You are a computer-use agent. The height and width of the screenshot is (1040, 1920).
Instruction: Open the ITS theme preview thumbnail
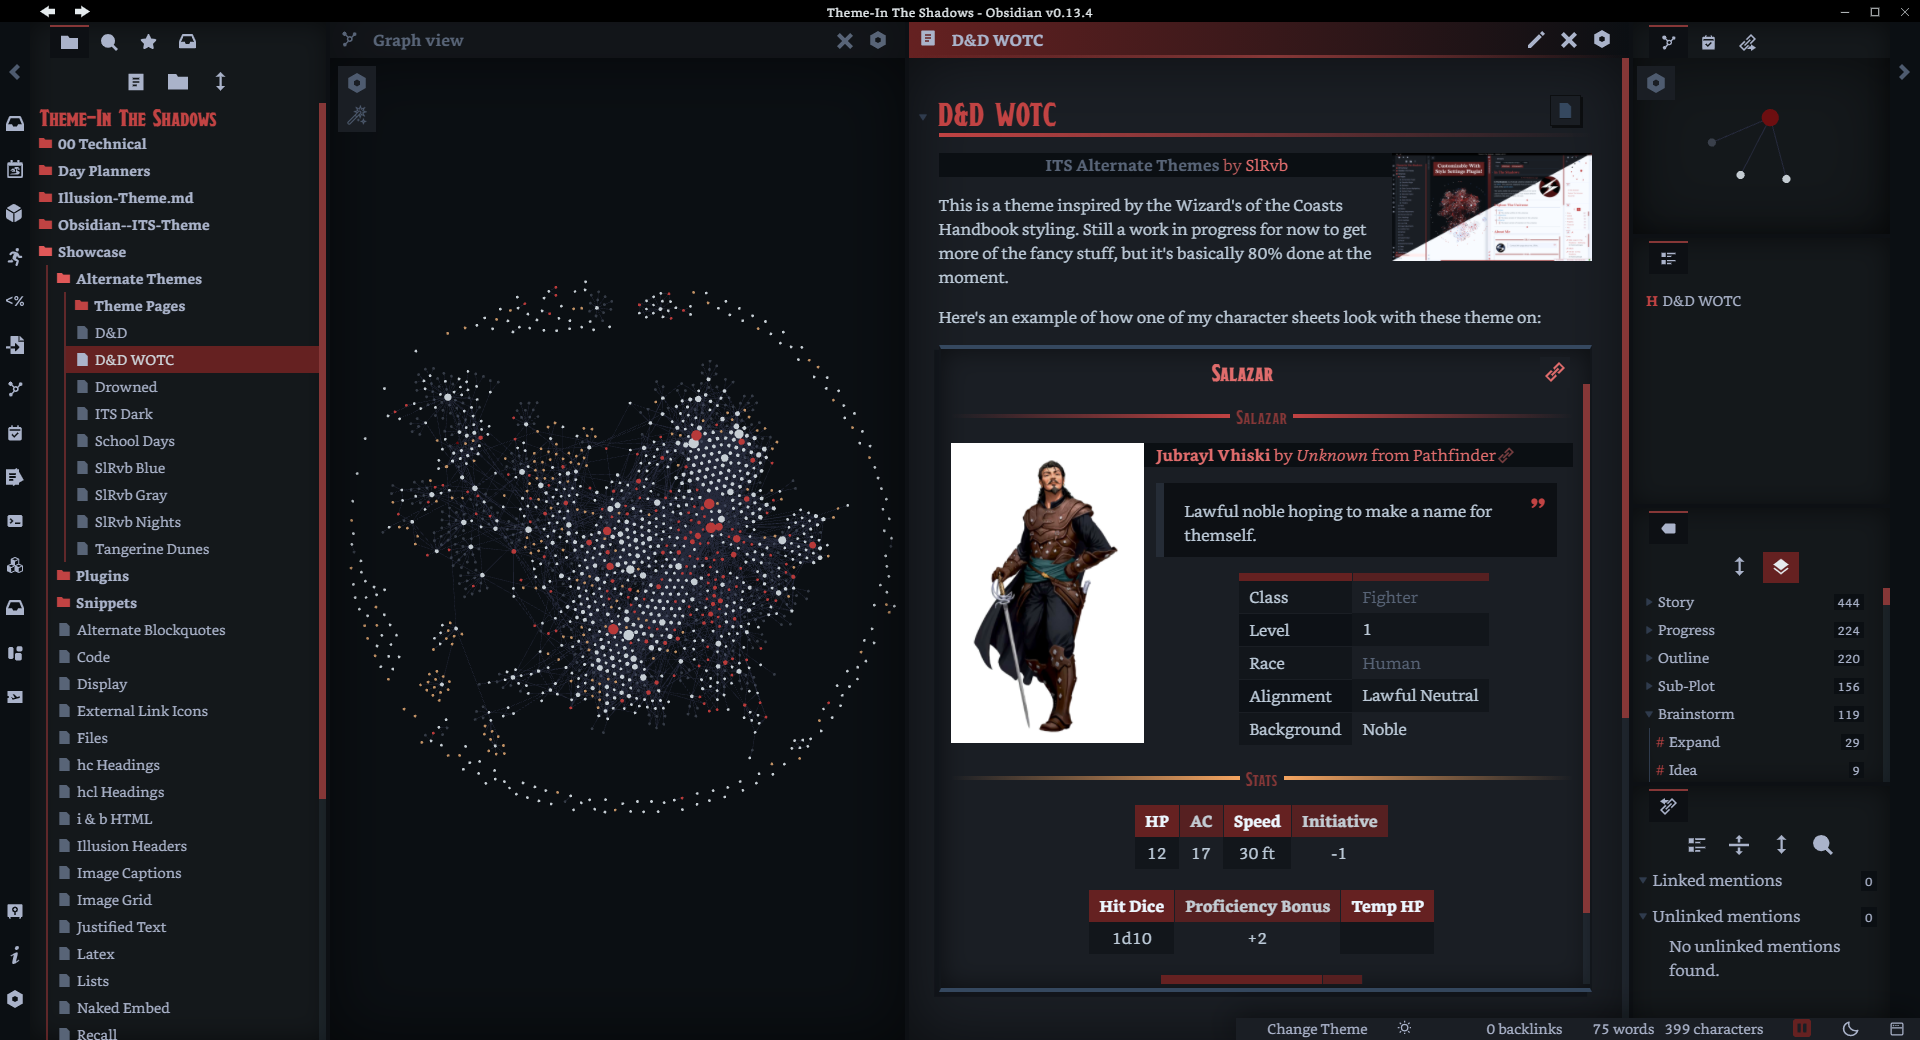pyautogui.click(x=1492, y=207)
